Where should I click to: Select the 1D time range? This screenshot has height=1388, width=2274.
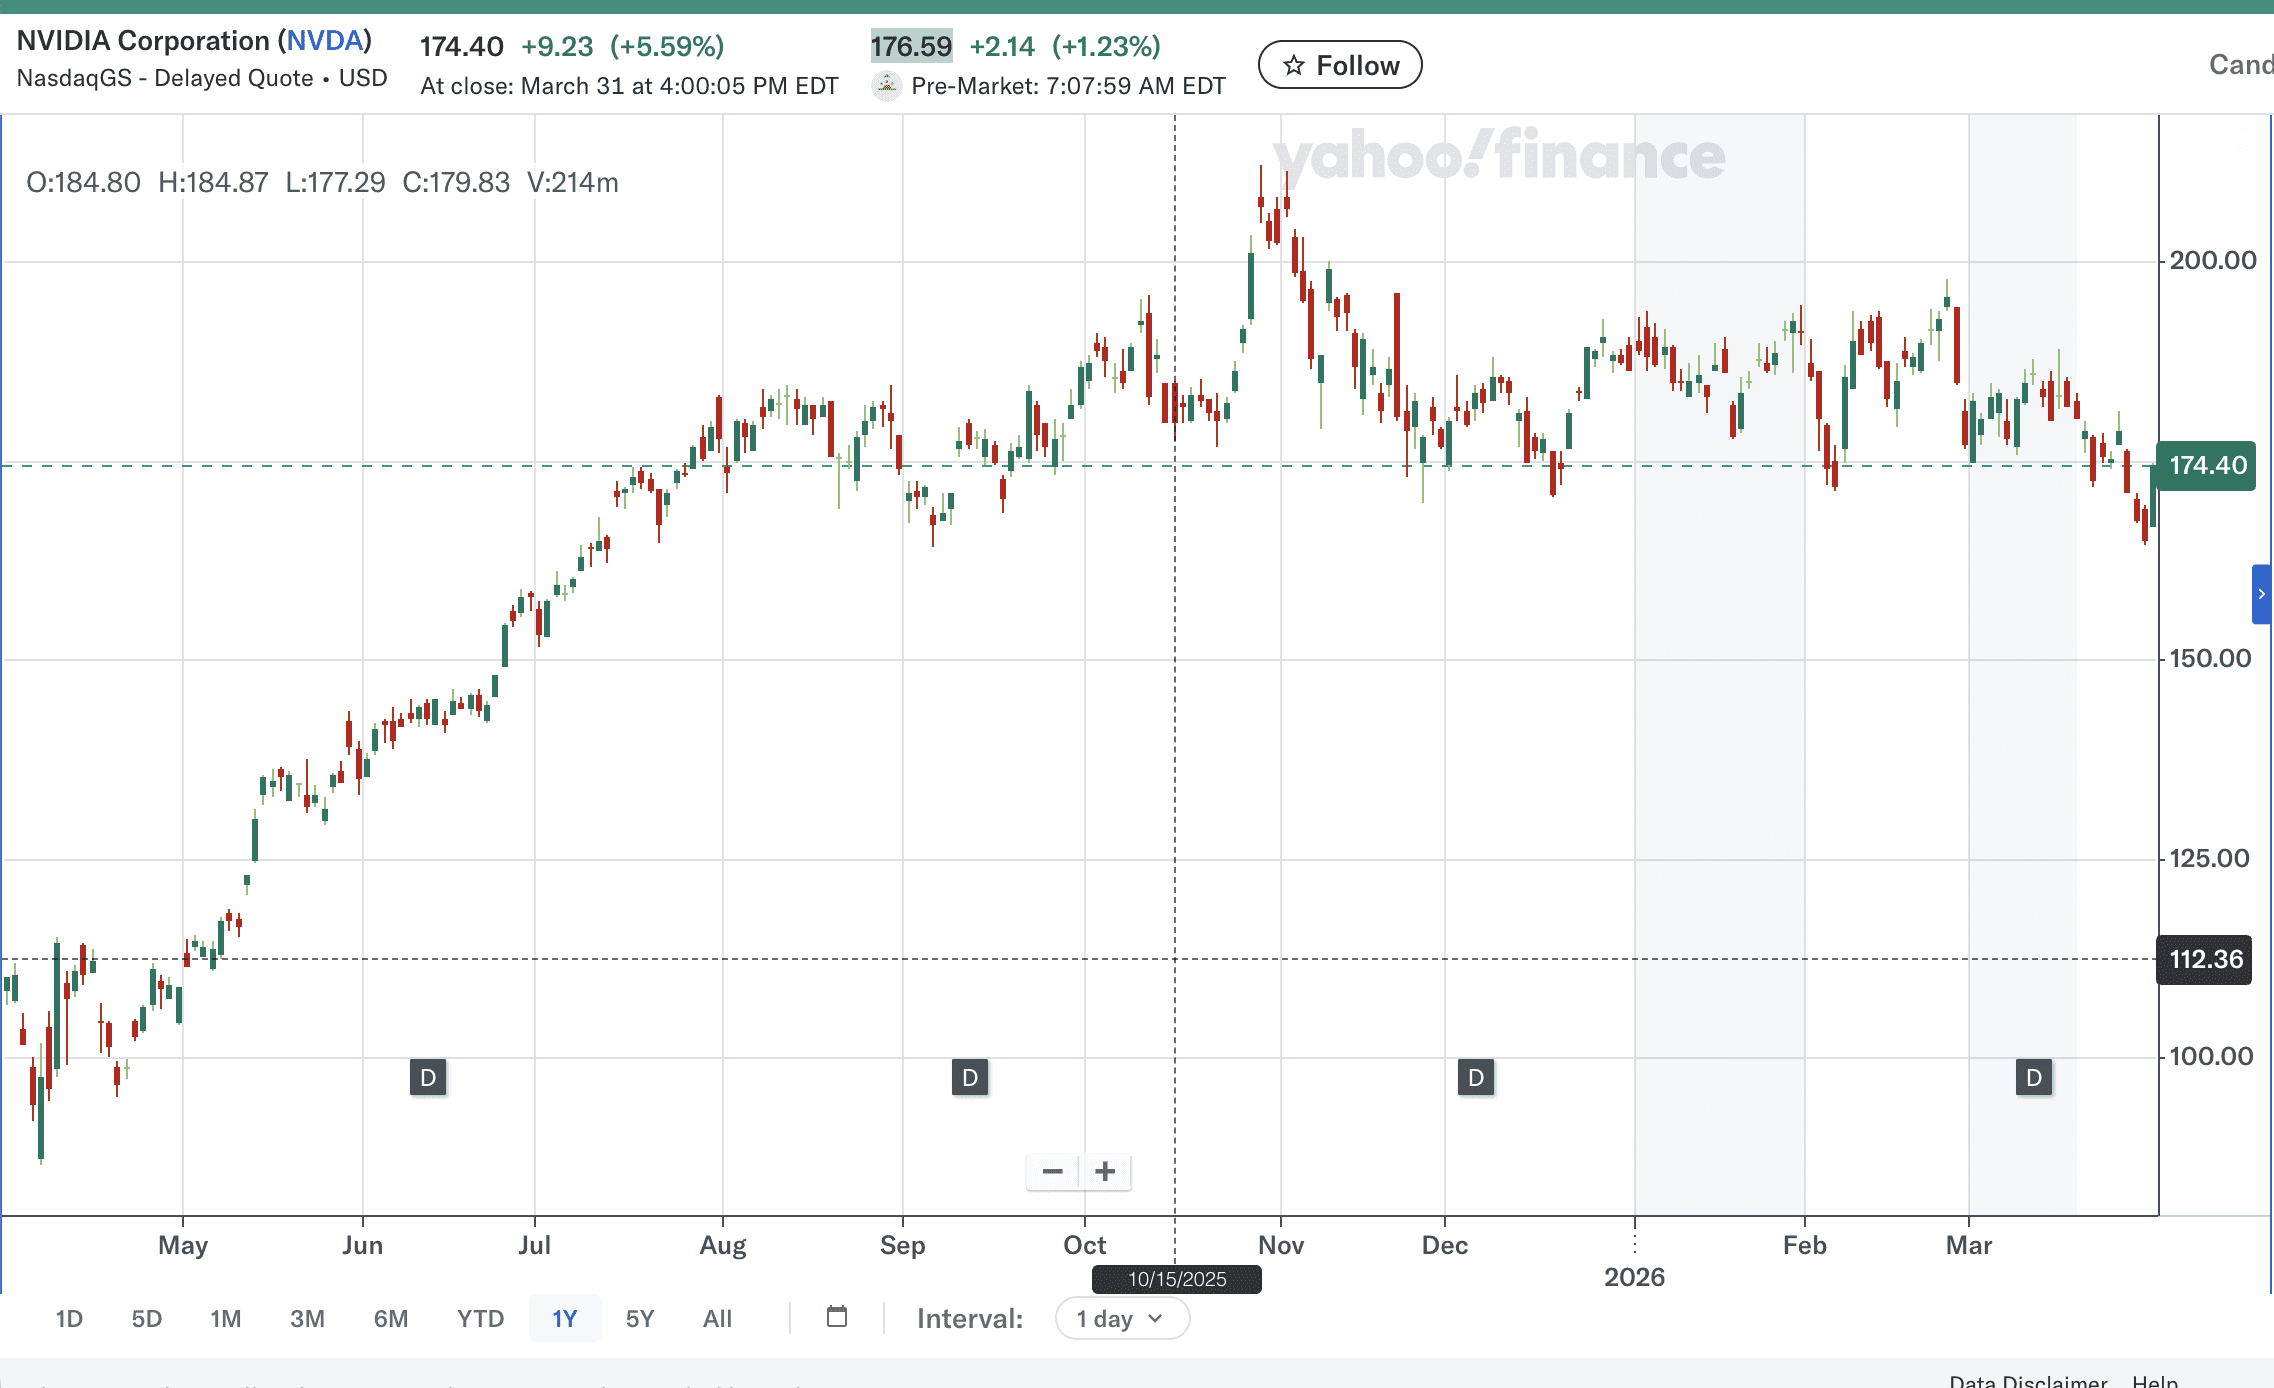69,1318
